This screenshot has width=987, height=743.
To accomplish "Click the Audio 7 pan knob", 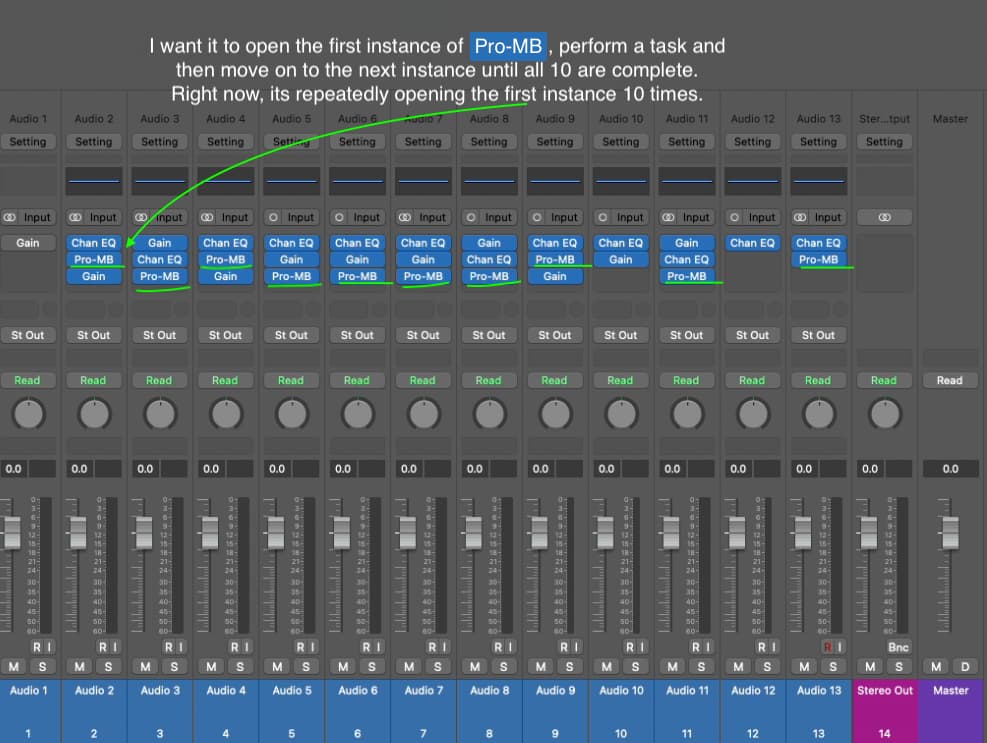I will tap(424, 414).
